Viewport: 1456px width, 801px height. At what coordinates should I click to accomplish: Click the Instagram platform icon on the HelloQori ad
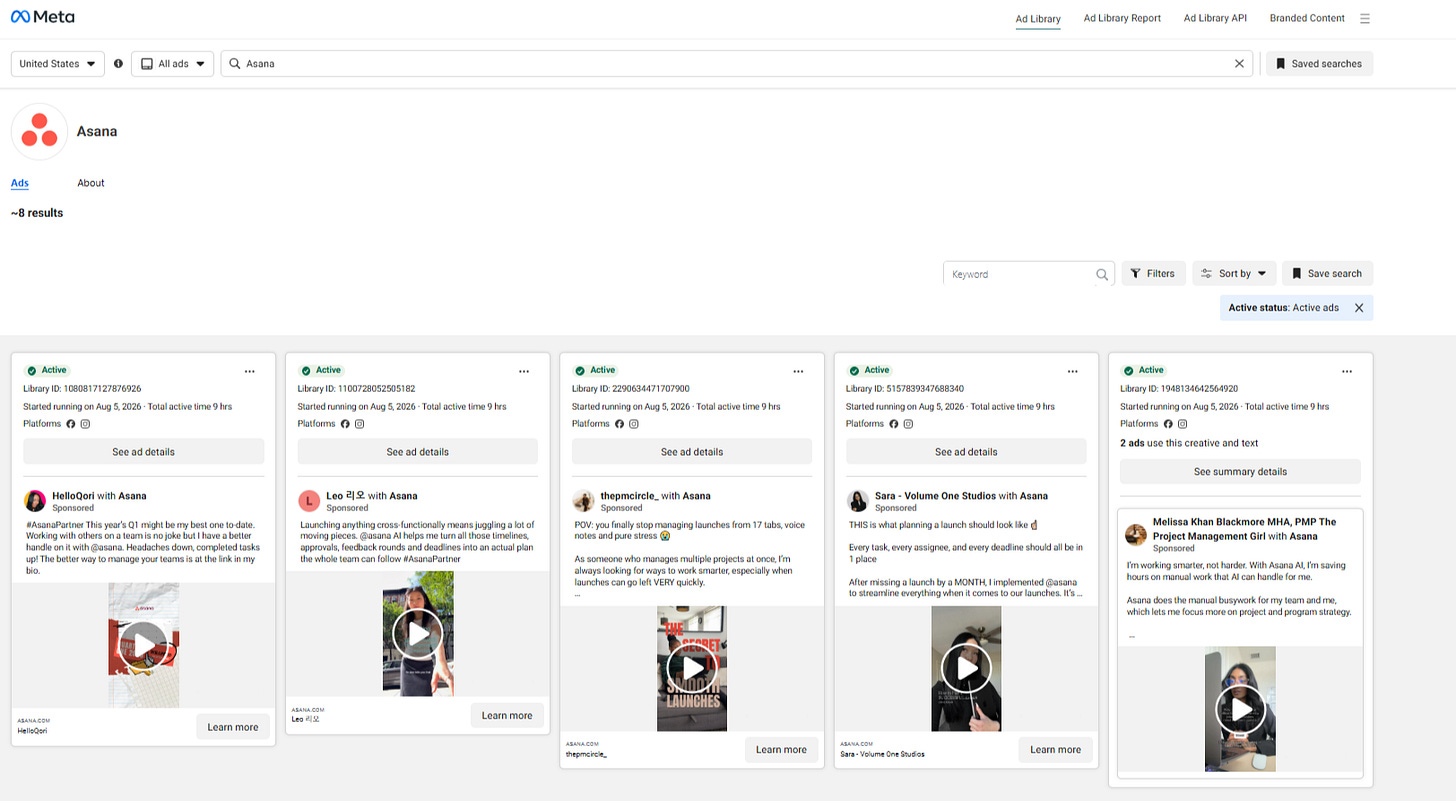[x=86, y=424]
